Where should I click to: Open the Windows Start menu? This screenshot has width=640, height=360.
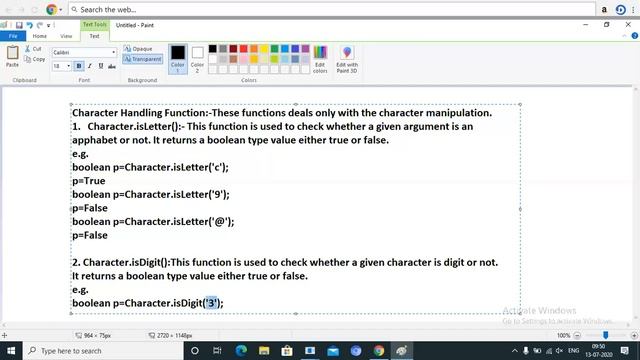(11, 351)
